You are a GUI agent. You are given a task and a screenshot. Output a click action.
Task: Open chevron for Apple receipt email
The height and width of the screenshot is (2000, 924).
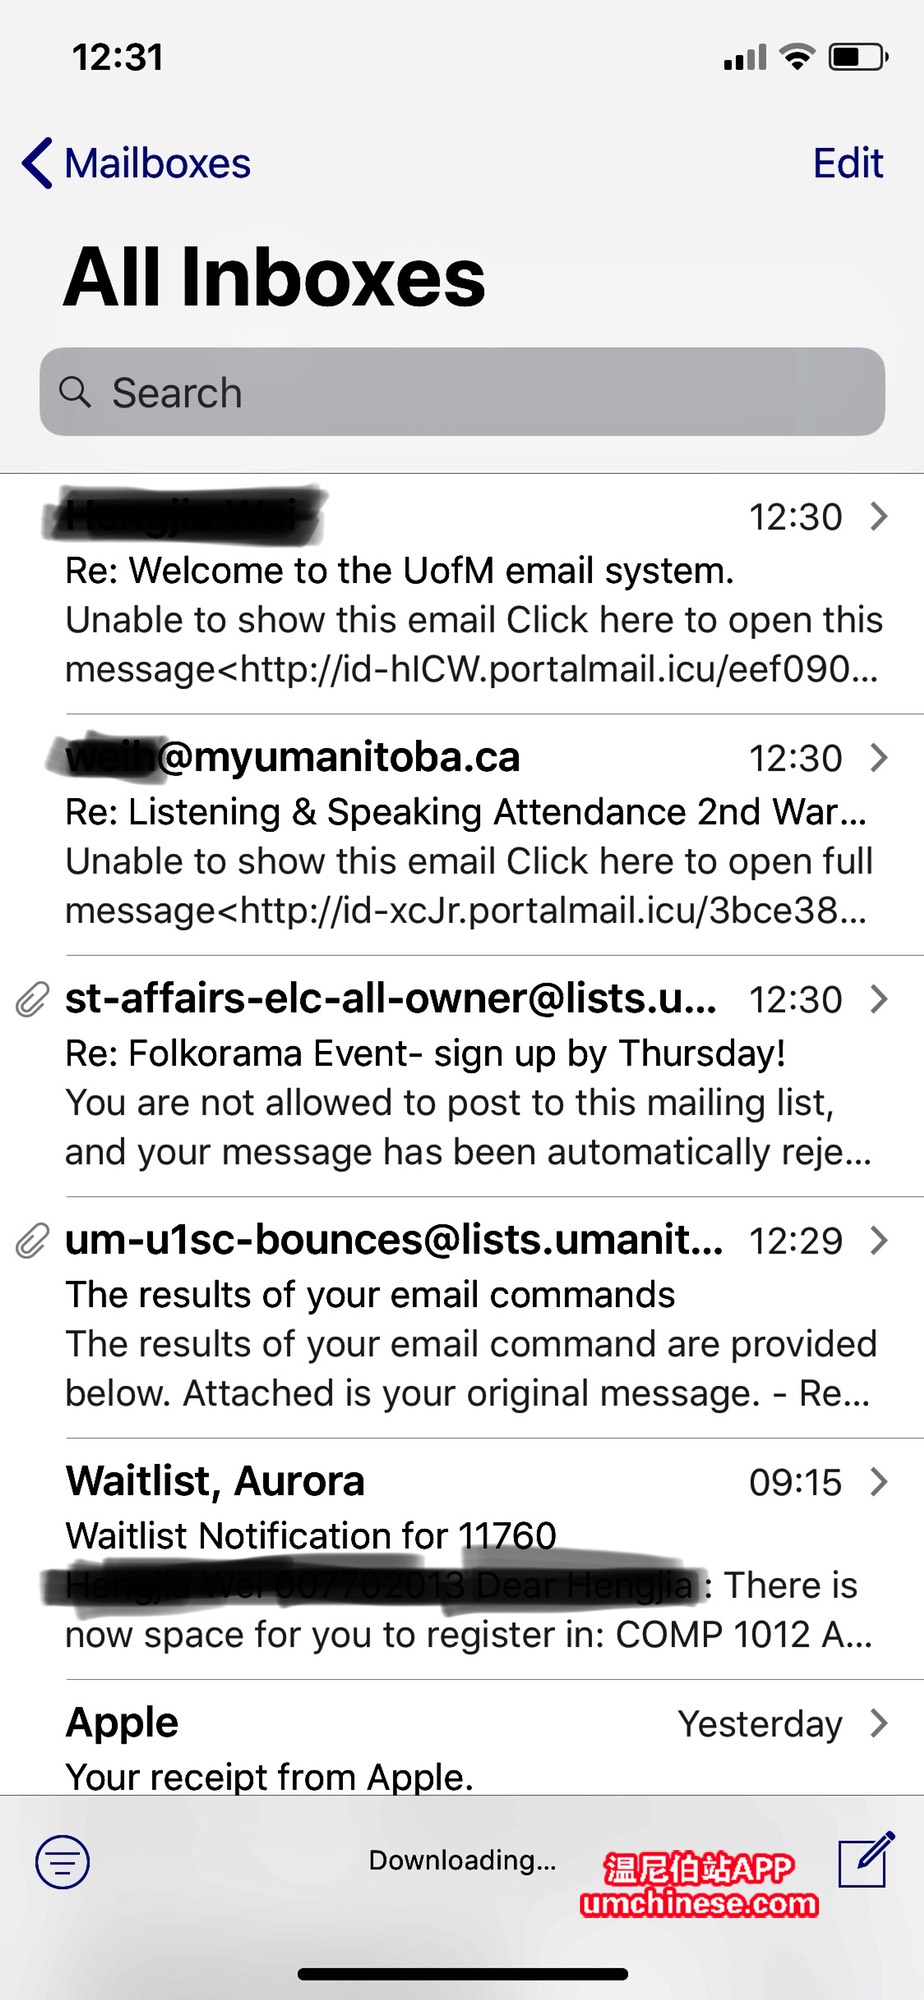tap(879, 1723)
